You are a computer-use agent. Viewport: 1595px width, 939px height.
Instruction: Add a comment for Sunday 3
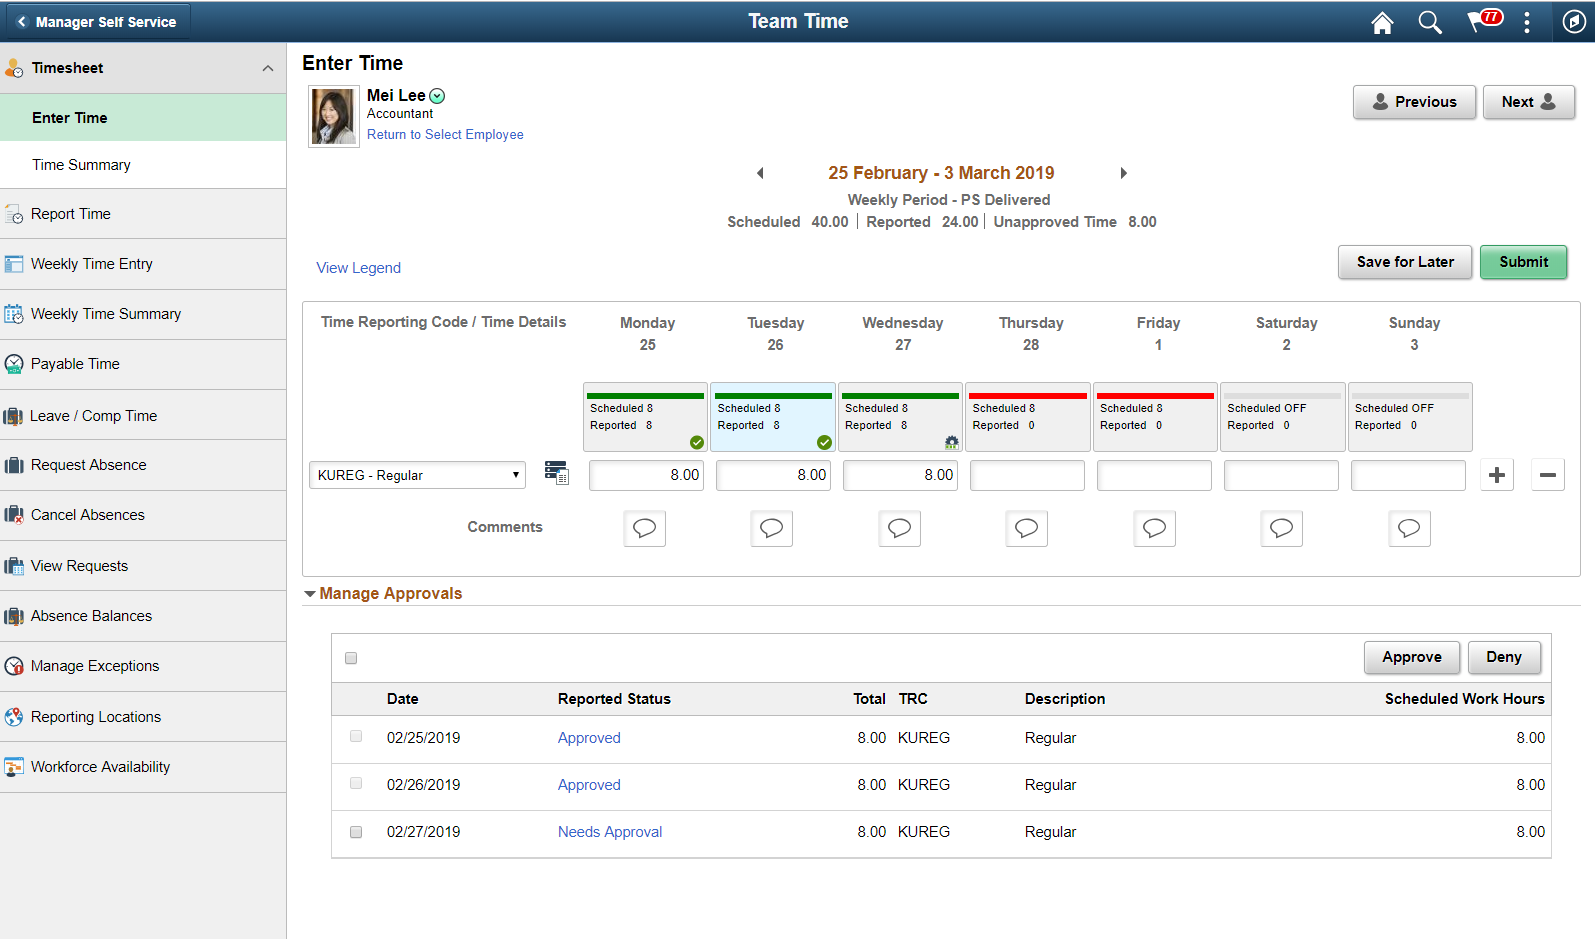(x=1410, y=528)
